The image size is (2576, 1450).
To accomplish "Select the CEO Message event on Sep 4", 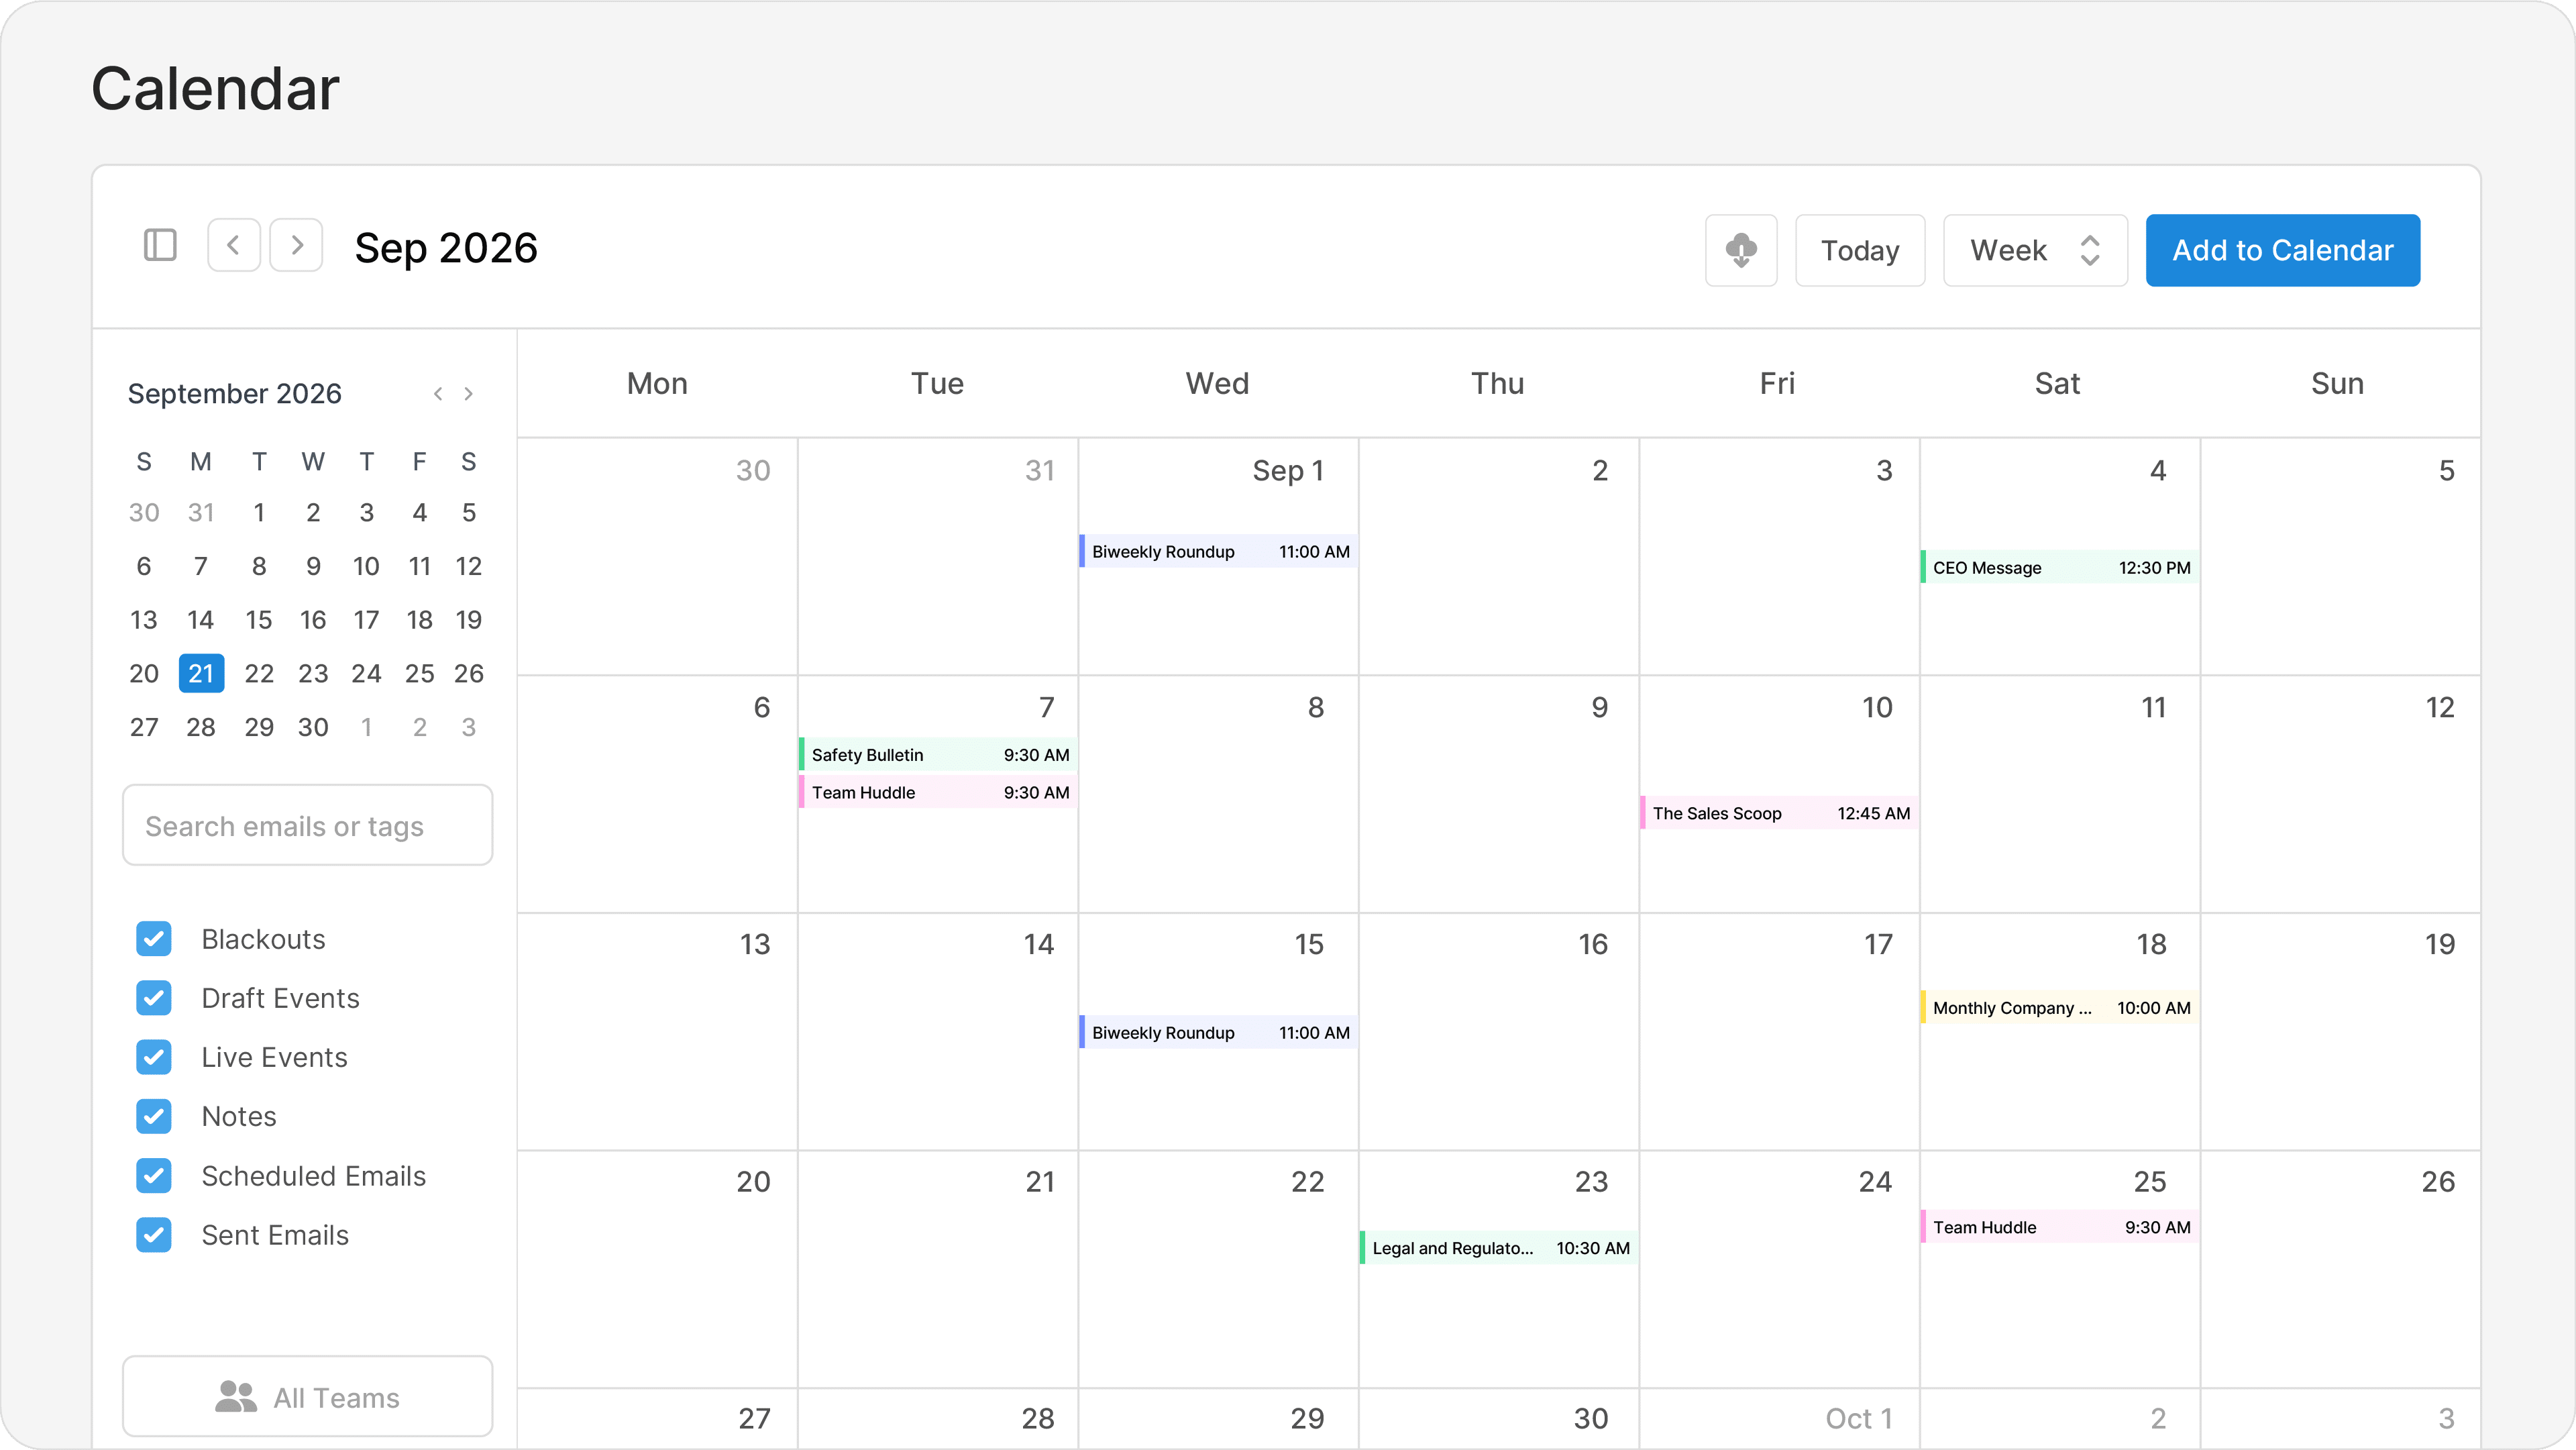I will 2057,567.
